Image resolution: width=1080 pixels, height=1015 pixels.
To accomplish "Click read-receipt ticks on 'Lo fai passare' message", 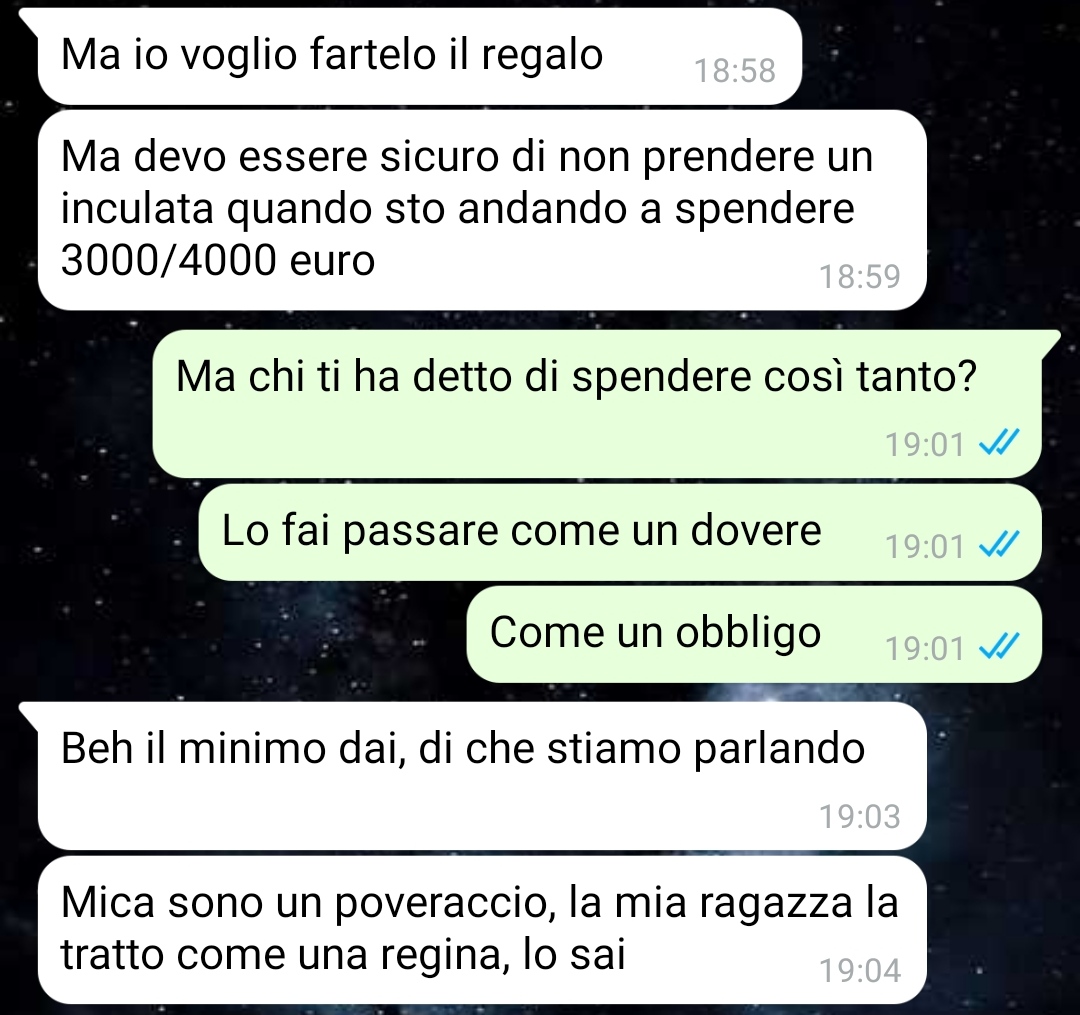I will 999,545.
